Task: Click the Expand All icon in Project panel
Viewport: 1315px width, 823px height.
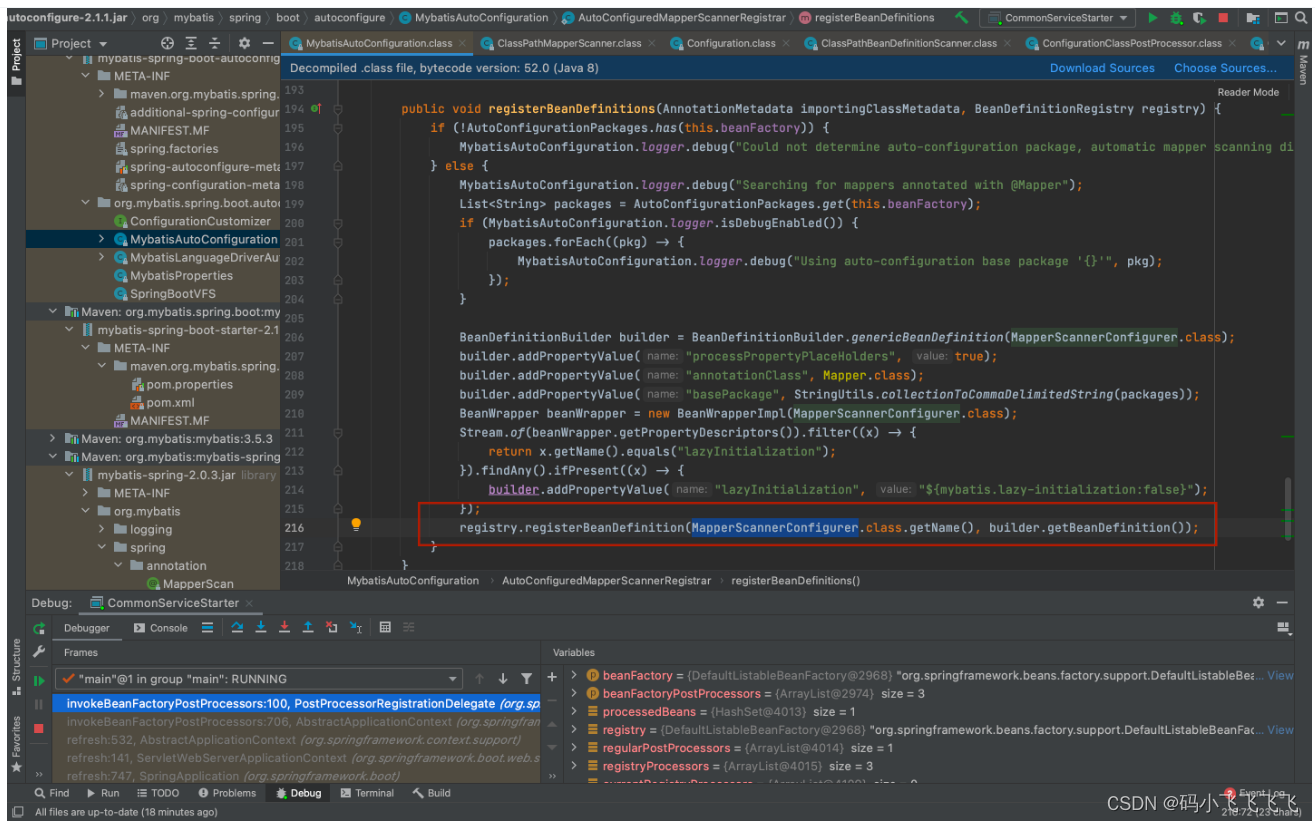Action: 191,43
